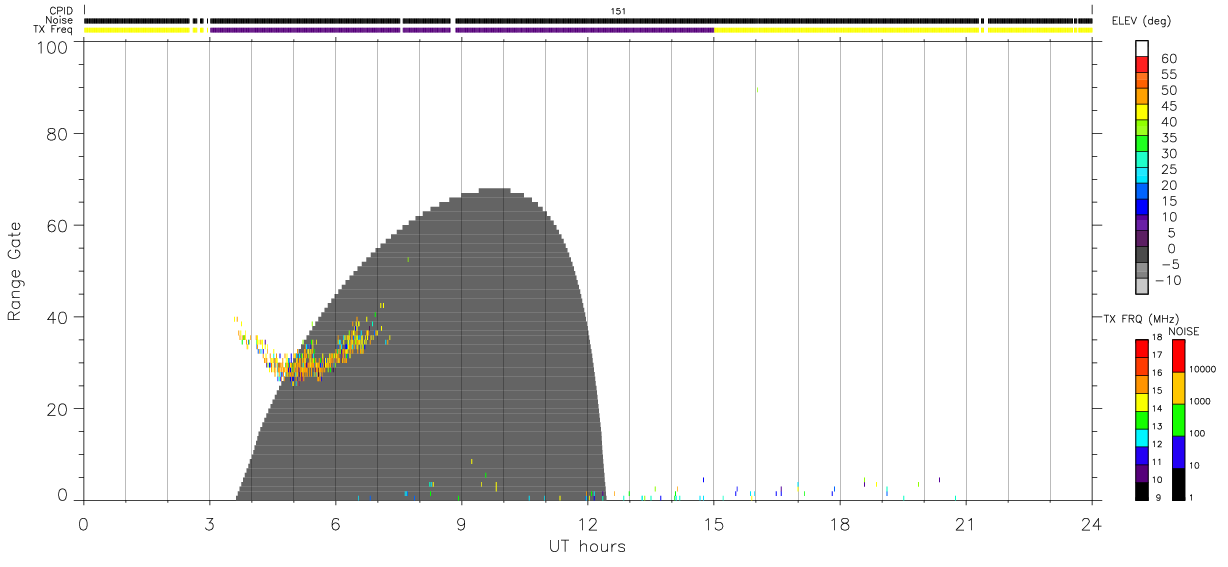Click '6' on the UT hours axis
The width and height of the screenshot is (1228, 567).
(x=335, y=523)
